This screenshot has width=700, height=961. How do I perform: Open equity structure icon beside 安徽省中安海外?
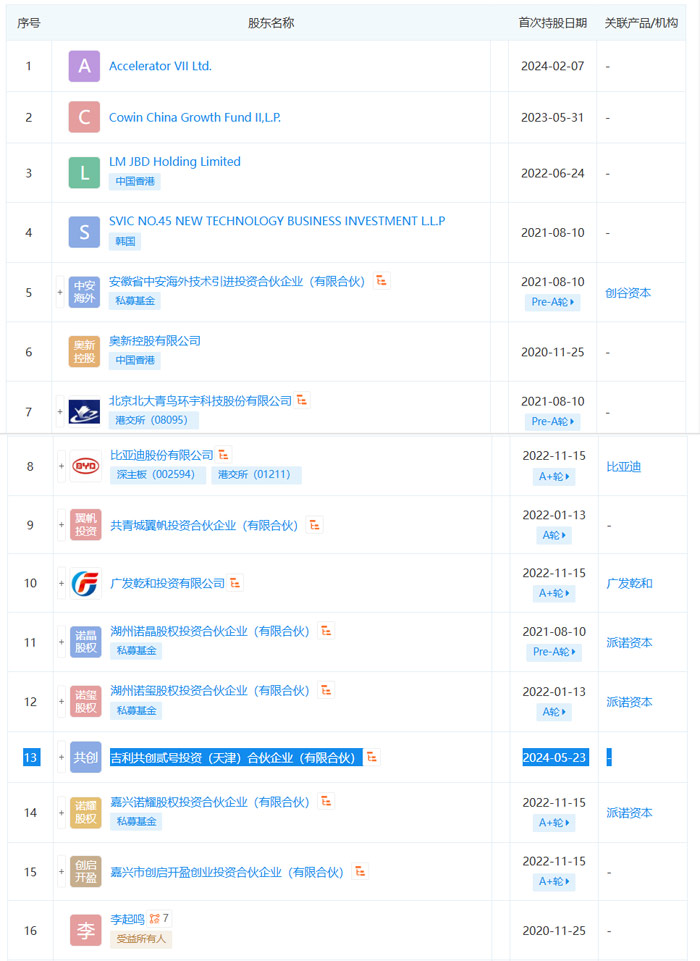(381, 281)
